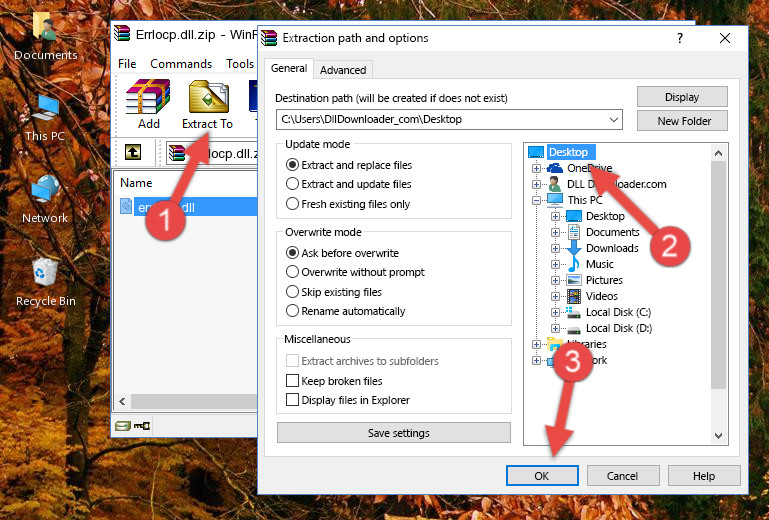Click the Display button
Screen dimensions: 769x520
[682, 97]
